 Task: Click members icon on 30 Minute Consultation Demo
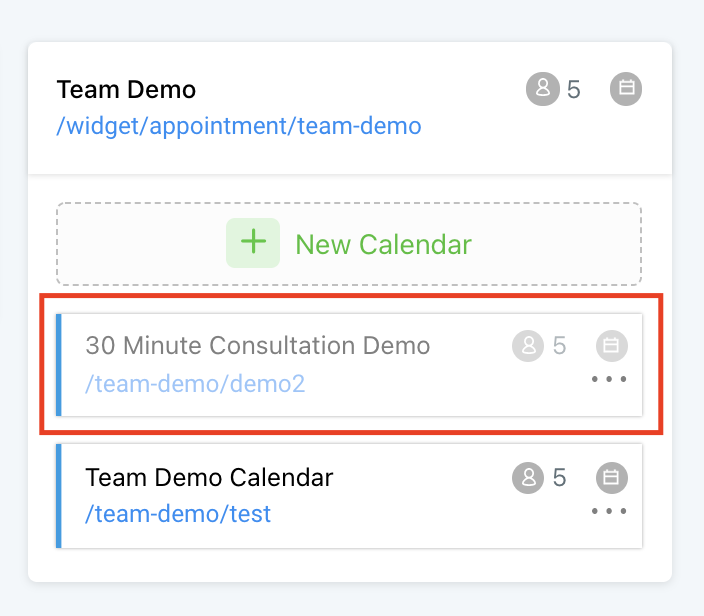[x=528, y=346]
